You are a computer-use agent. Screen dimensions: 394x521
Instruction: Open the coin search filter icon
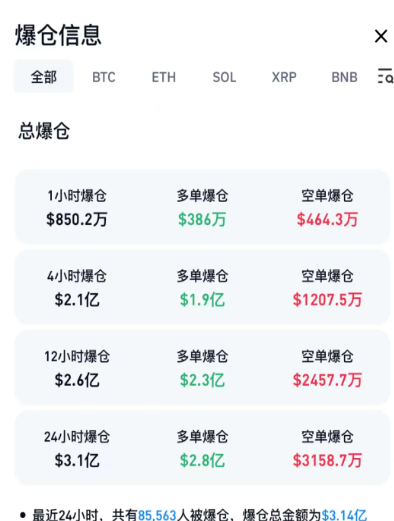click(x=385, y=76)
